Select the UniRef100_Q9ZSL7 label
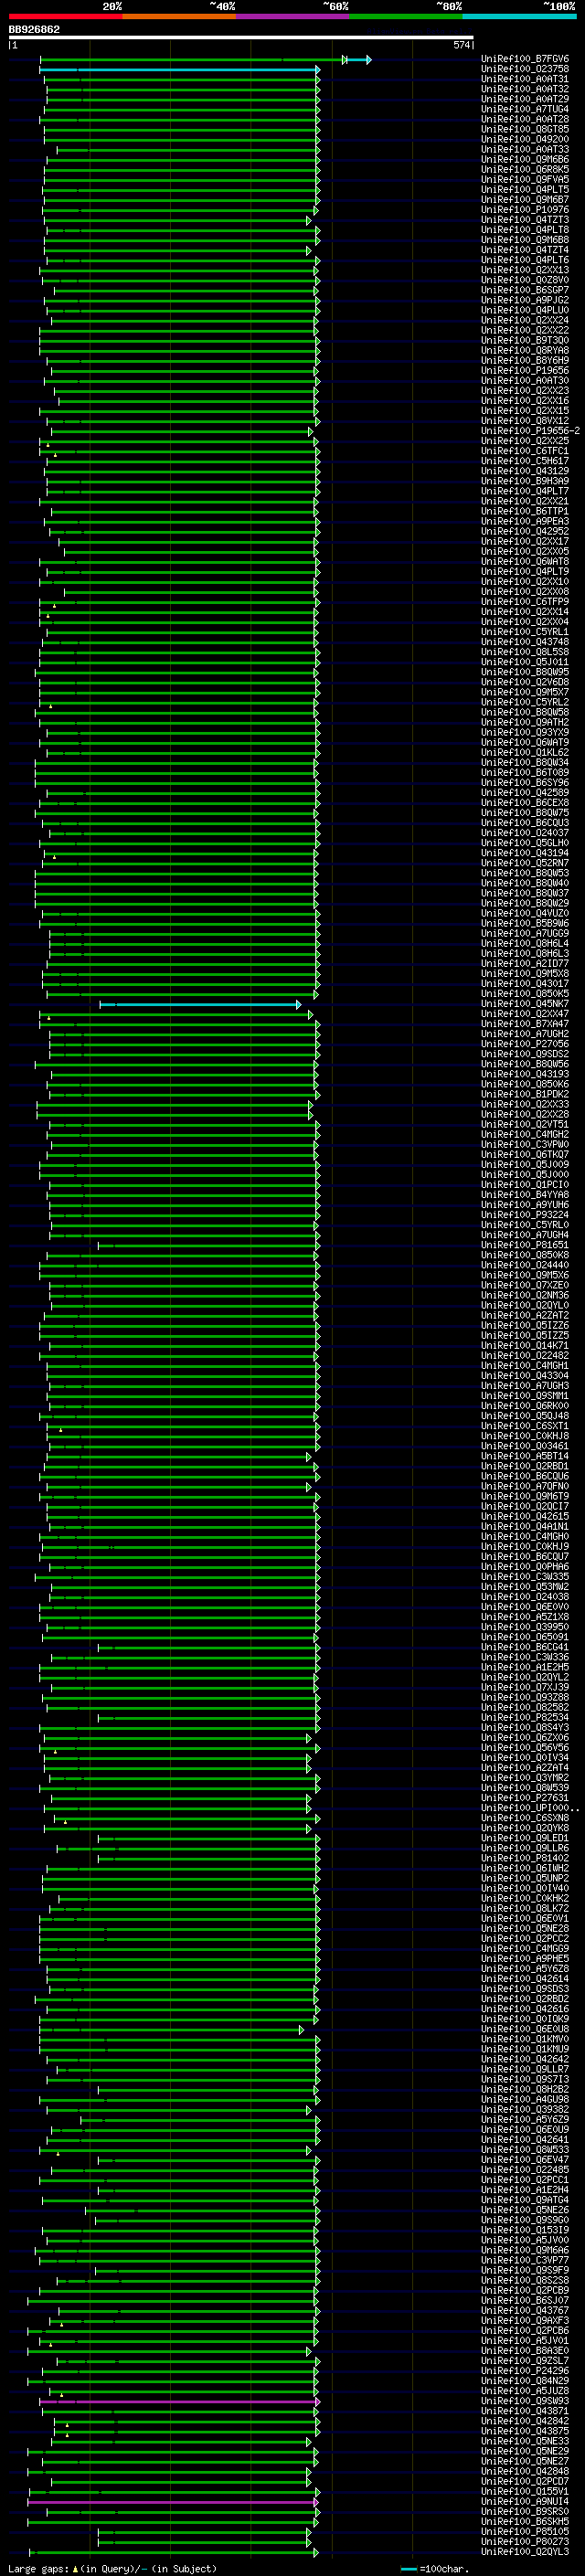 524,2361
